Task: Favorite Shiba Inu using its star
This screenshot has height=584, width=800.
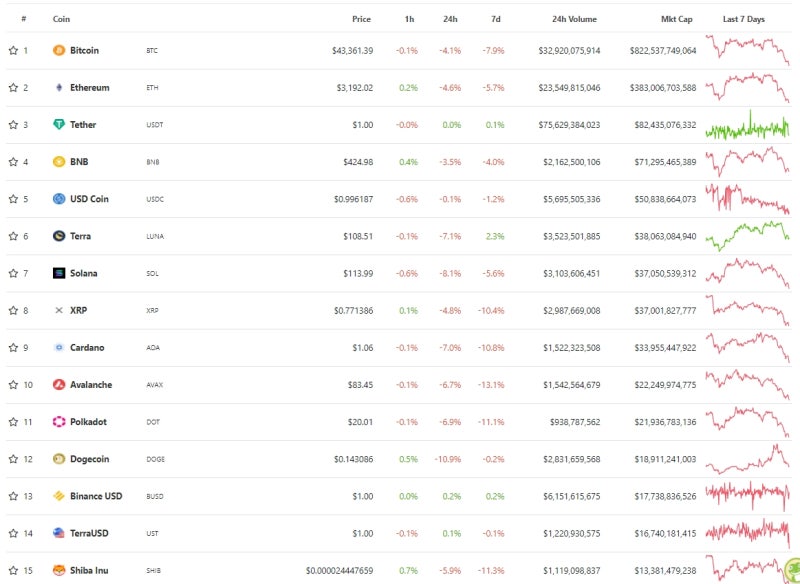Action: tap(13, 570)
